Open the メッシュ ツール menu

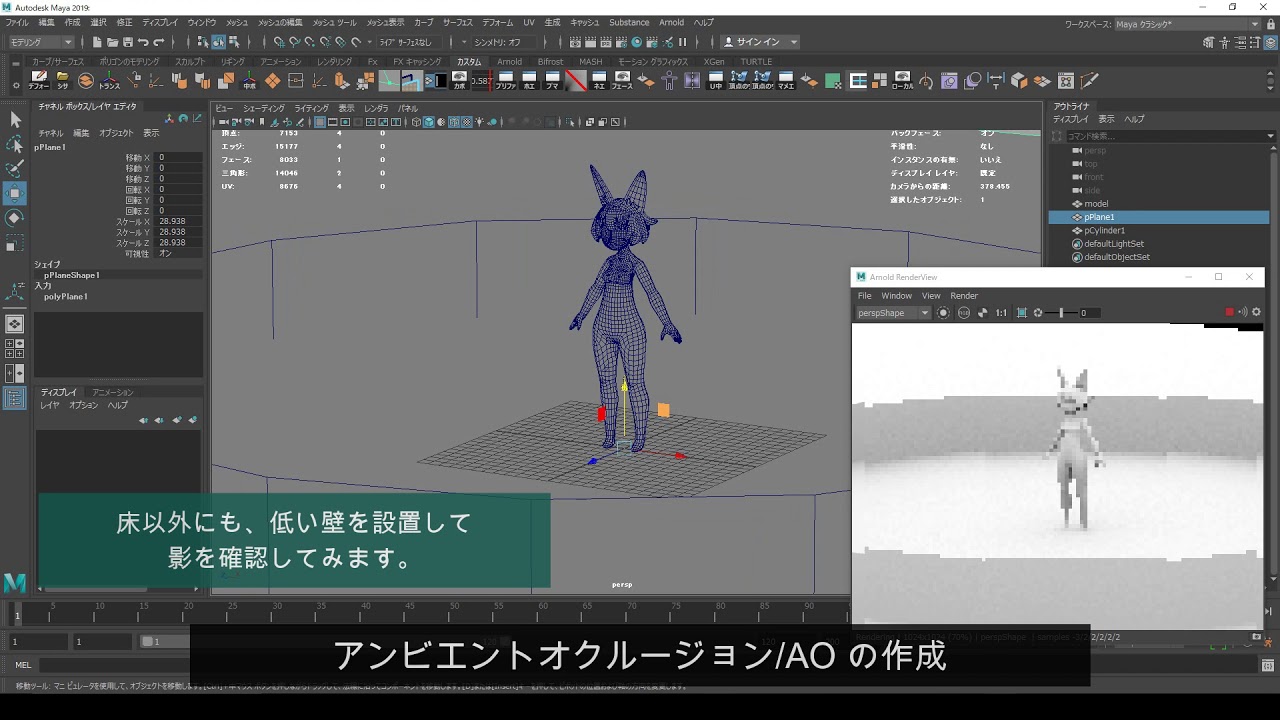(x=334, y=22)
